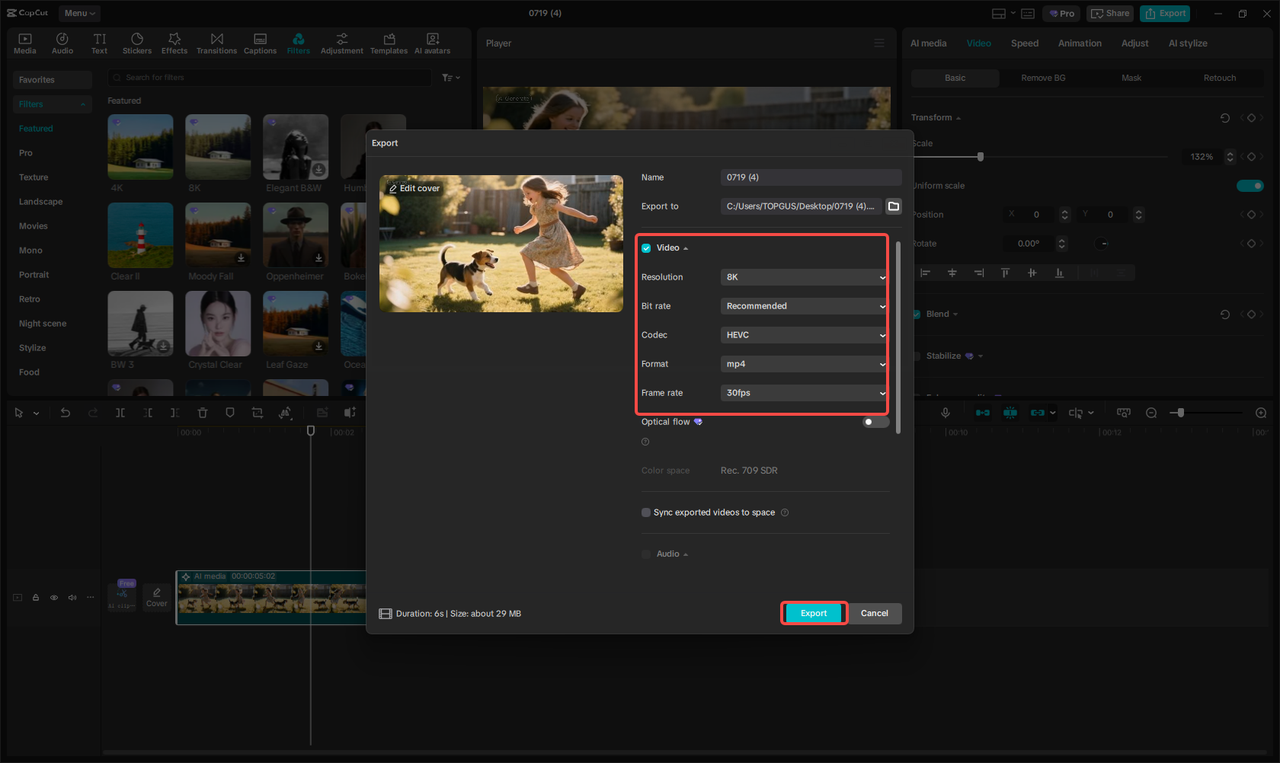Screen dimensions: 1280x763
Task: Enable the Optical flow toggle
Action: click(873, 422)
